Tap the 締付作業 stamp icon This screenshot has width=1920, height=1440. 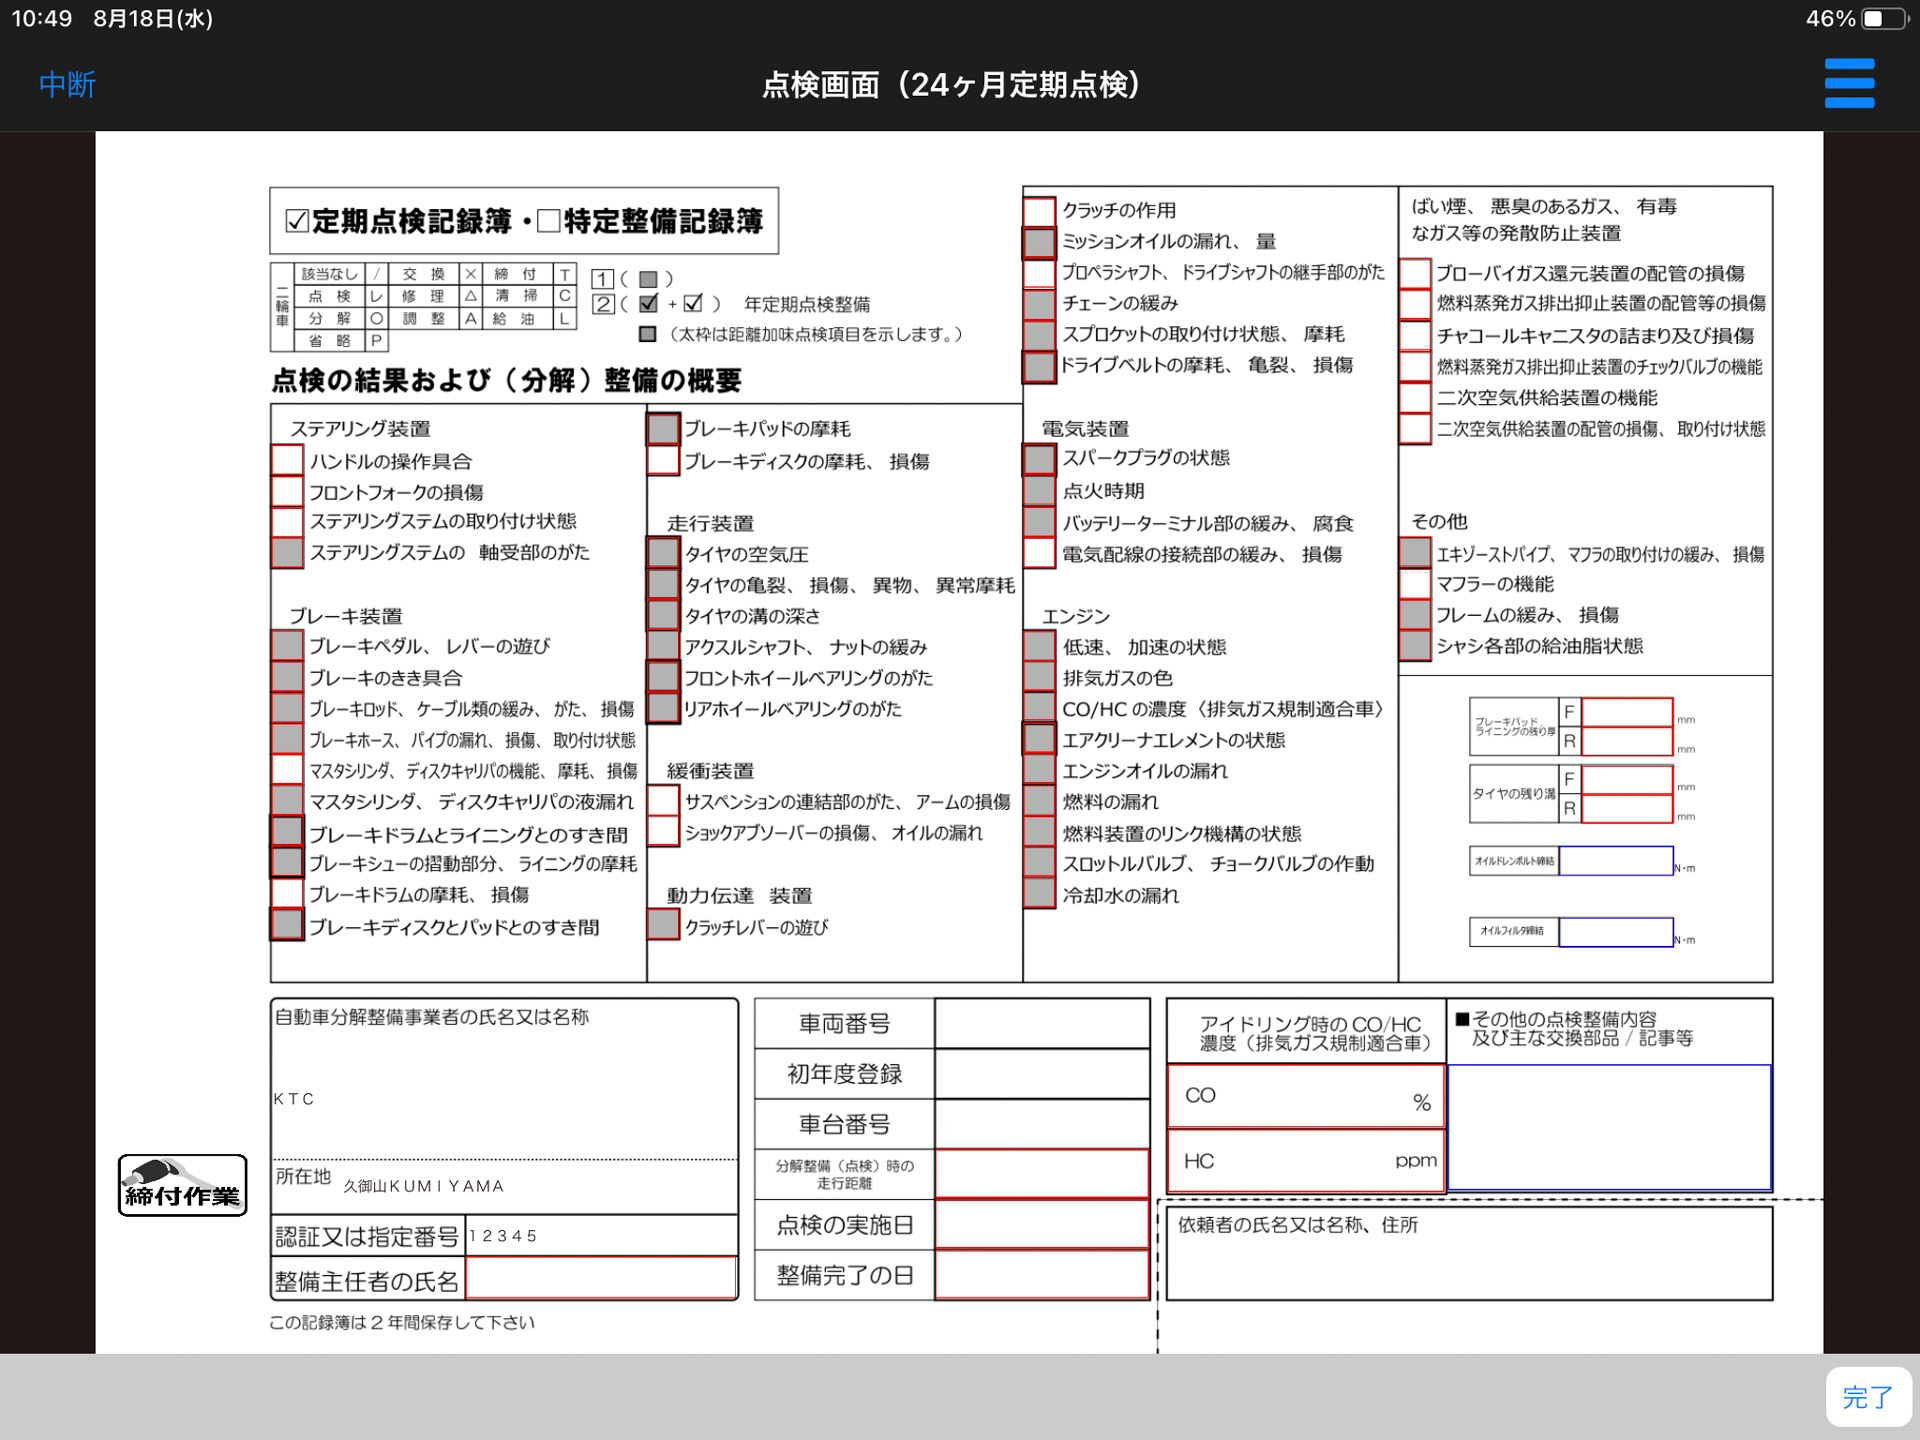pos(182,1185)
